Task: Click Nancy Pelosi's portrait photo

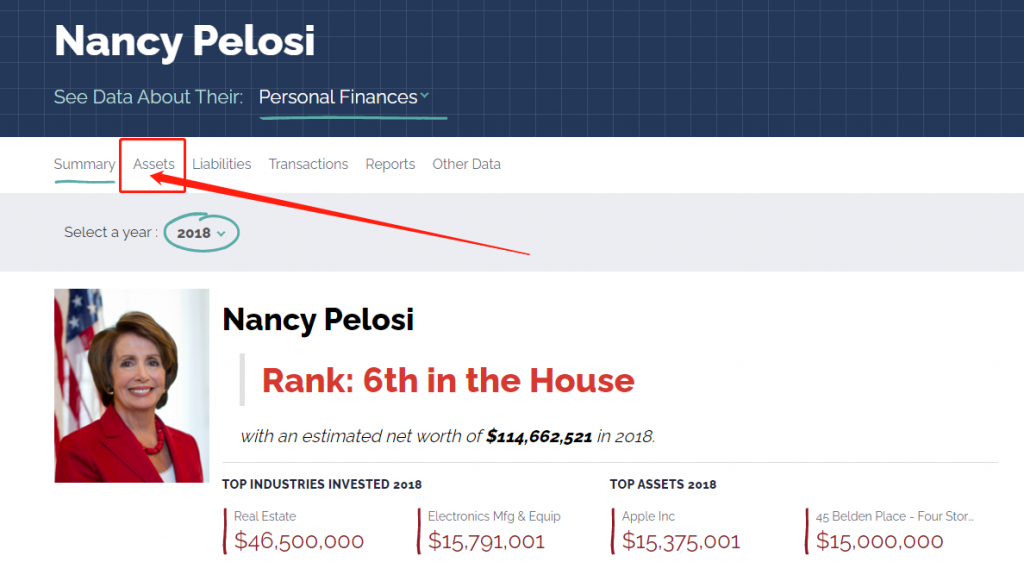Action: 132,386
